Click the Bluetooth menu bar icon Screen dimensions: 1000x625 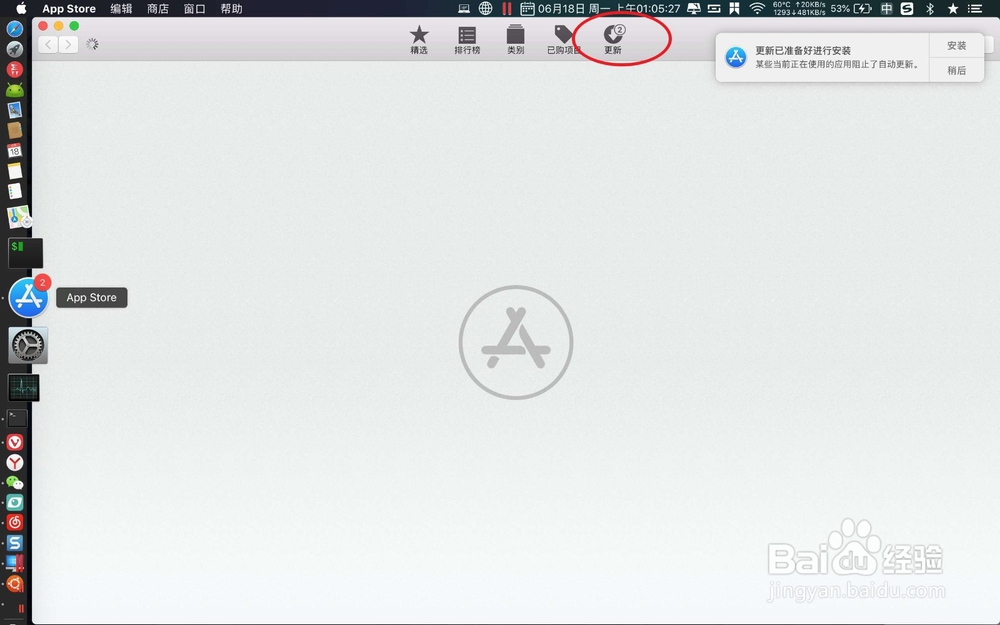[930, 8]
